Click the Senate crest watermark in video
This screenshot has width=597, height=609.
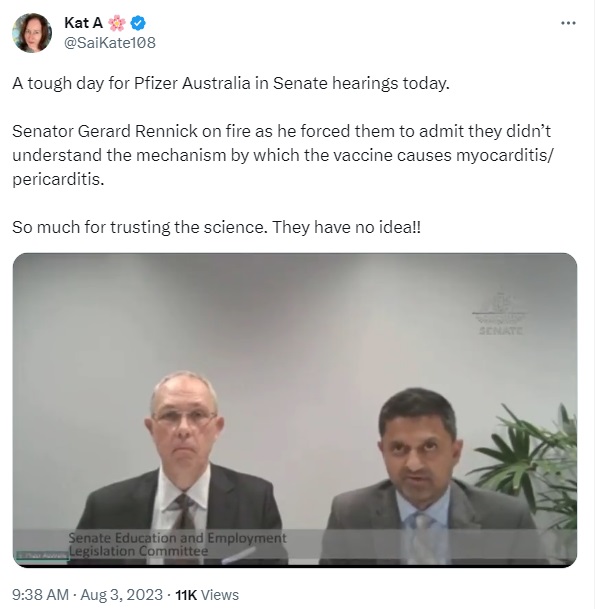pyautogui.click(x=500, y=314)
